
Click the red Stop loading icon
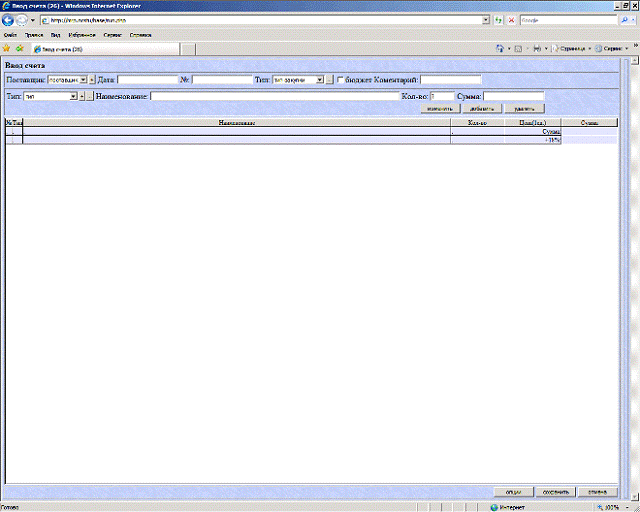(x=511, y=20)
